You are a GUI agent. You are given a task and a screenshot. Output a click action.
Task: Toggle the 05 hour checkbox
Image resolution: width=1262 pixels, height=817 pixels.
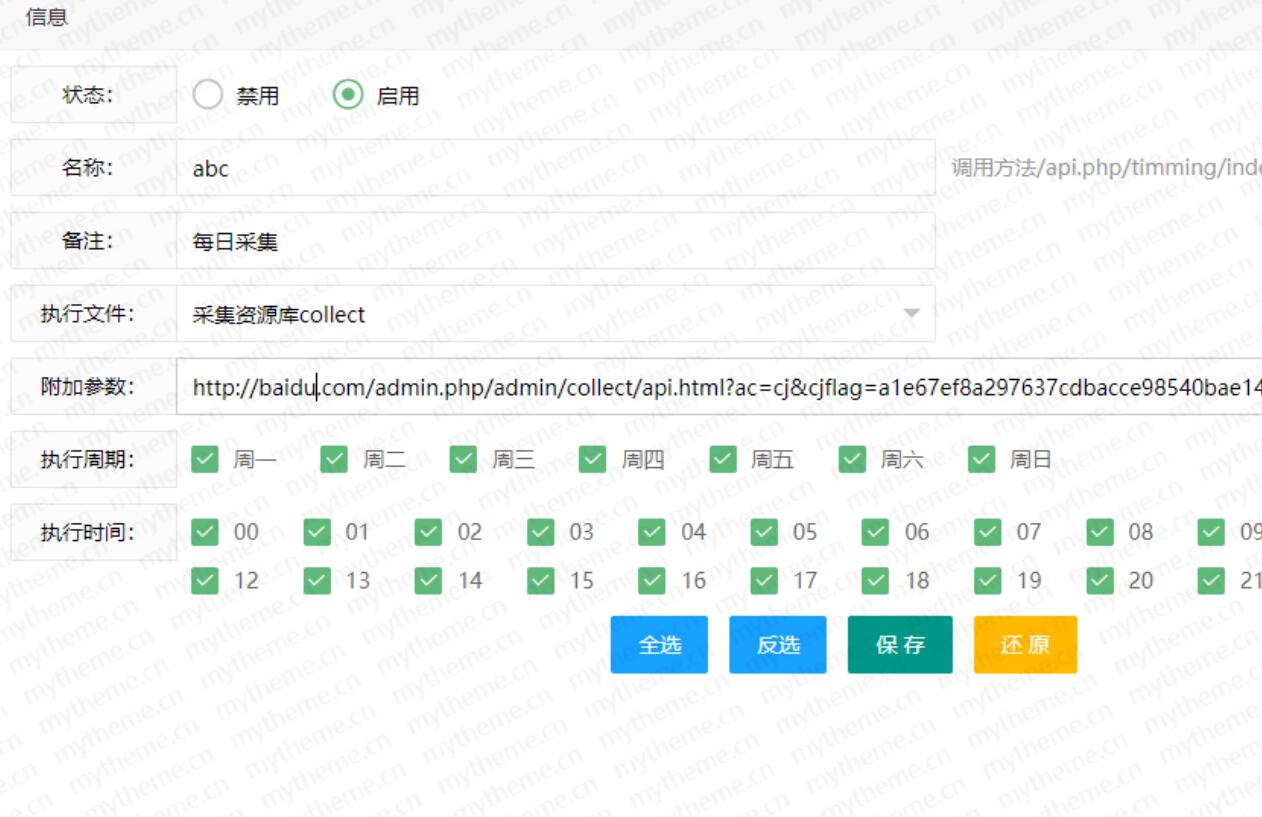pyautogui.click(x=765, y=531)
